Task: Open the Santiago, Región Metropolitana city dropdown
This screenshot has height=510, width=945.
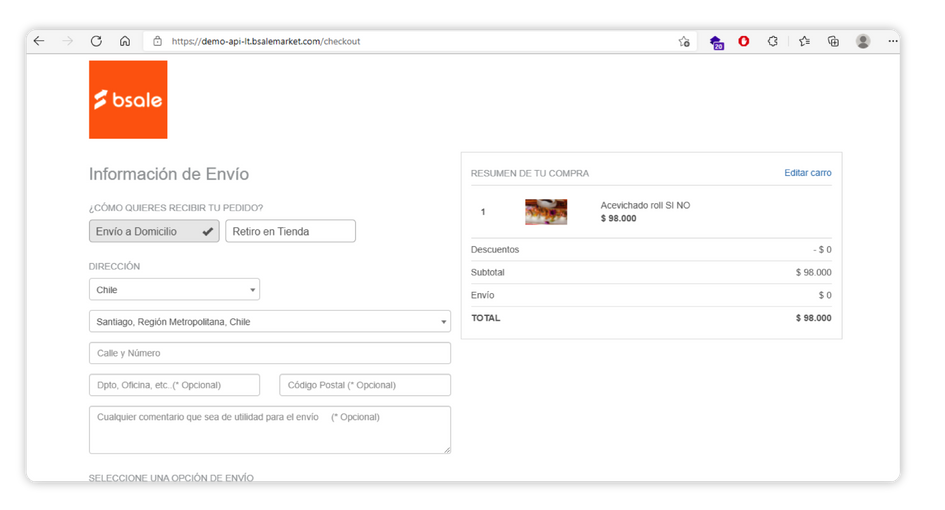Action: click(x=269, y=322)
